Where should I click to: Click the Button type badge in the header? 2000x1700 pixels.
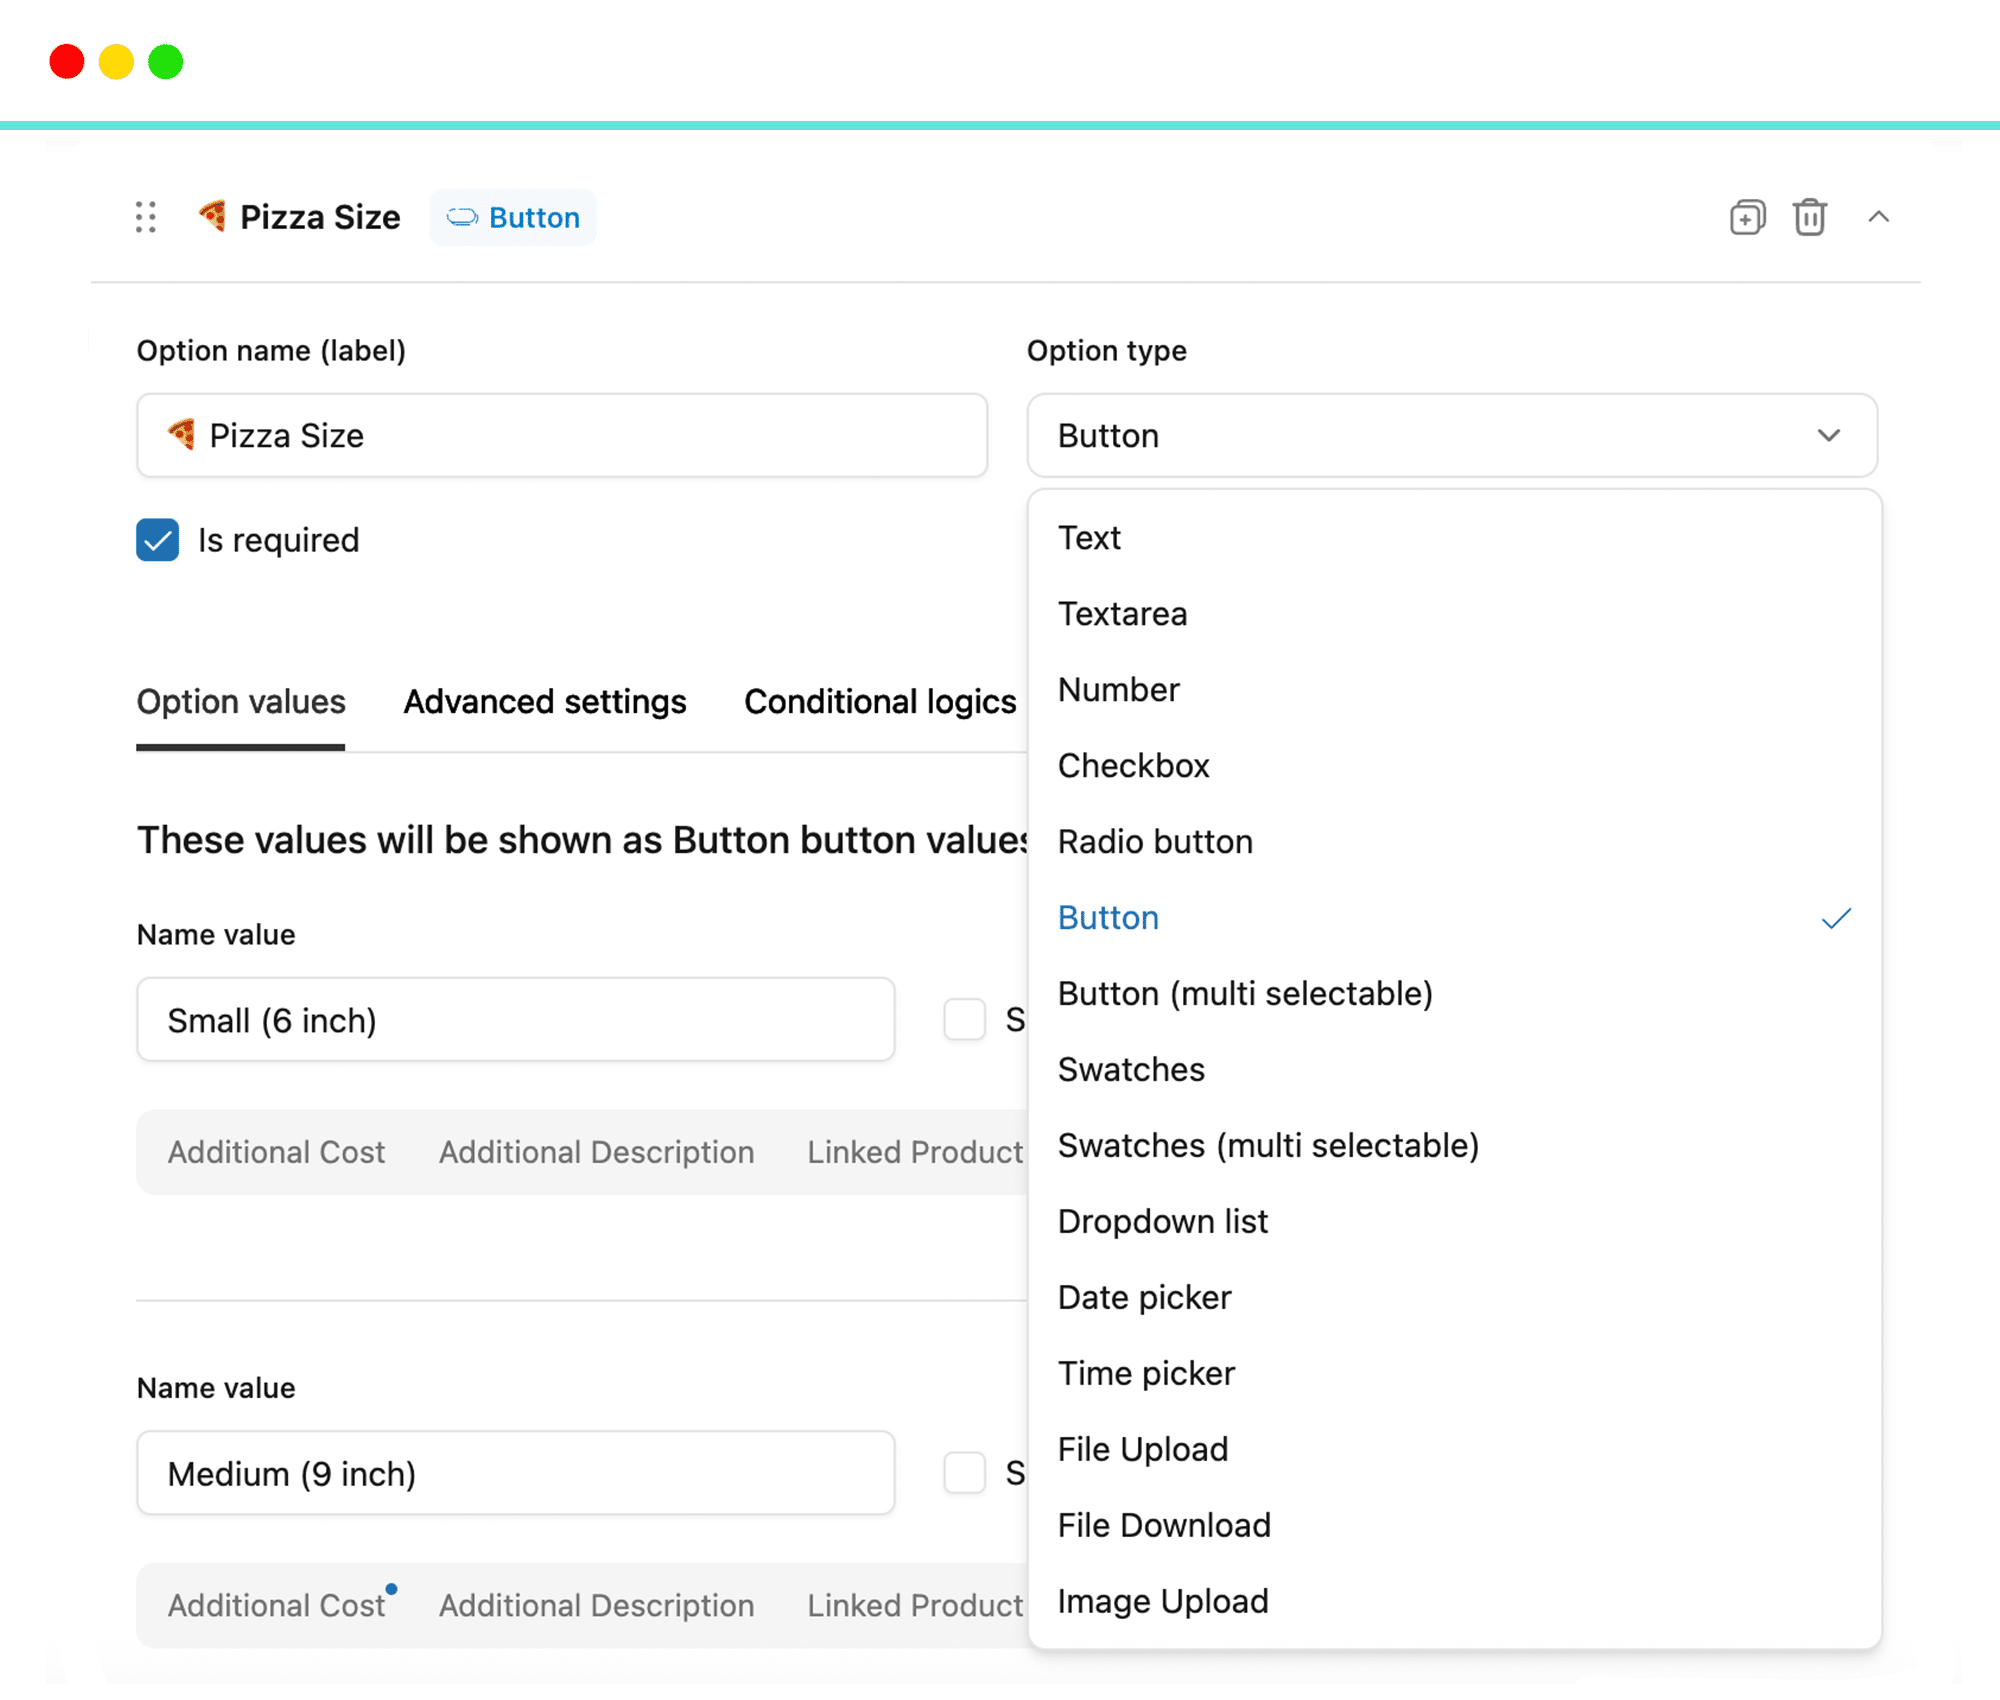point(513,217)
